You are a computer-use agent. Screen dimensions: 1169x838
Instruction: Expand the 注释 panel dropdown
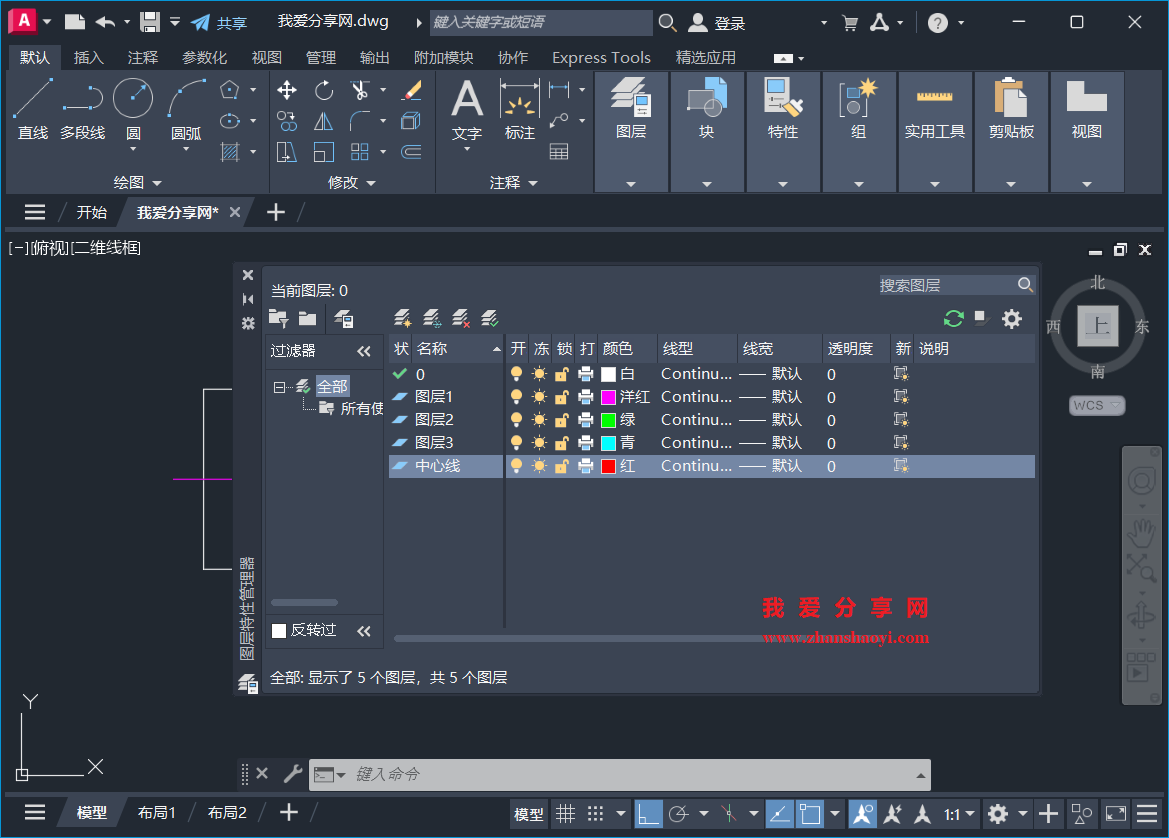514,183
